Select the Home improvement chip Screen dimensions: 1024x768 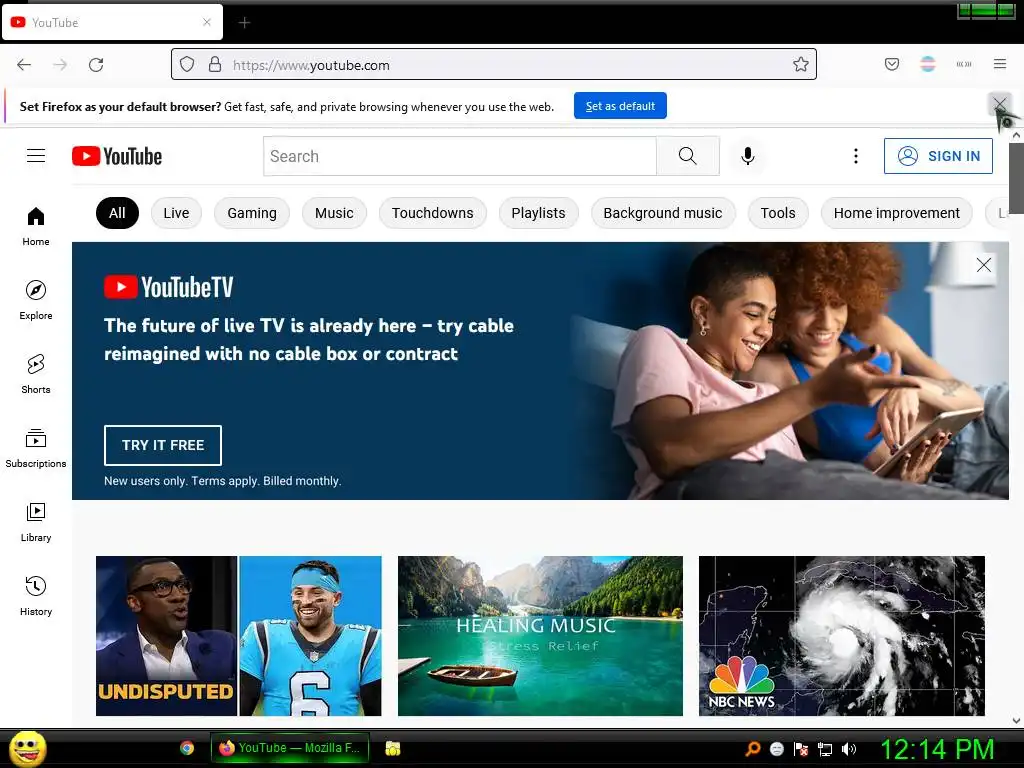[897, 213]
